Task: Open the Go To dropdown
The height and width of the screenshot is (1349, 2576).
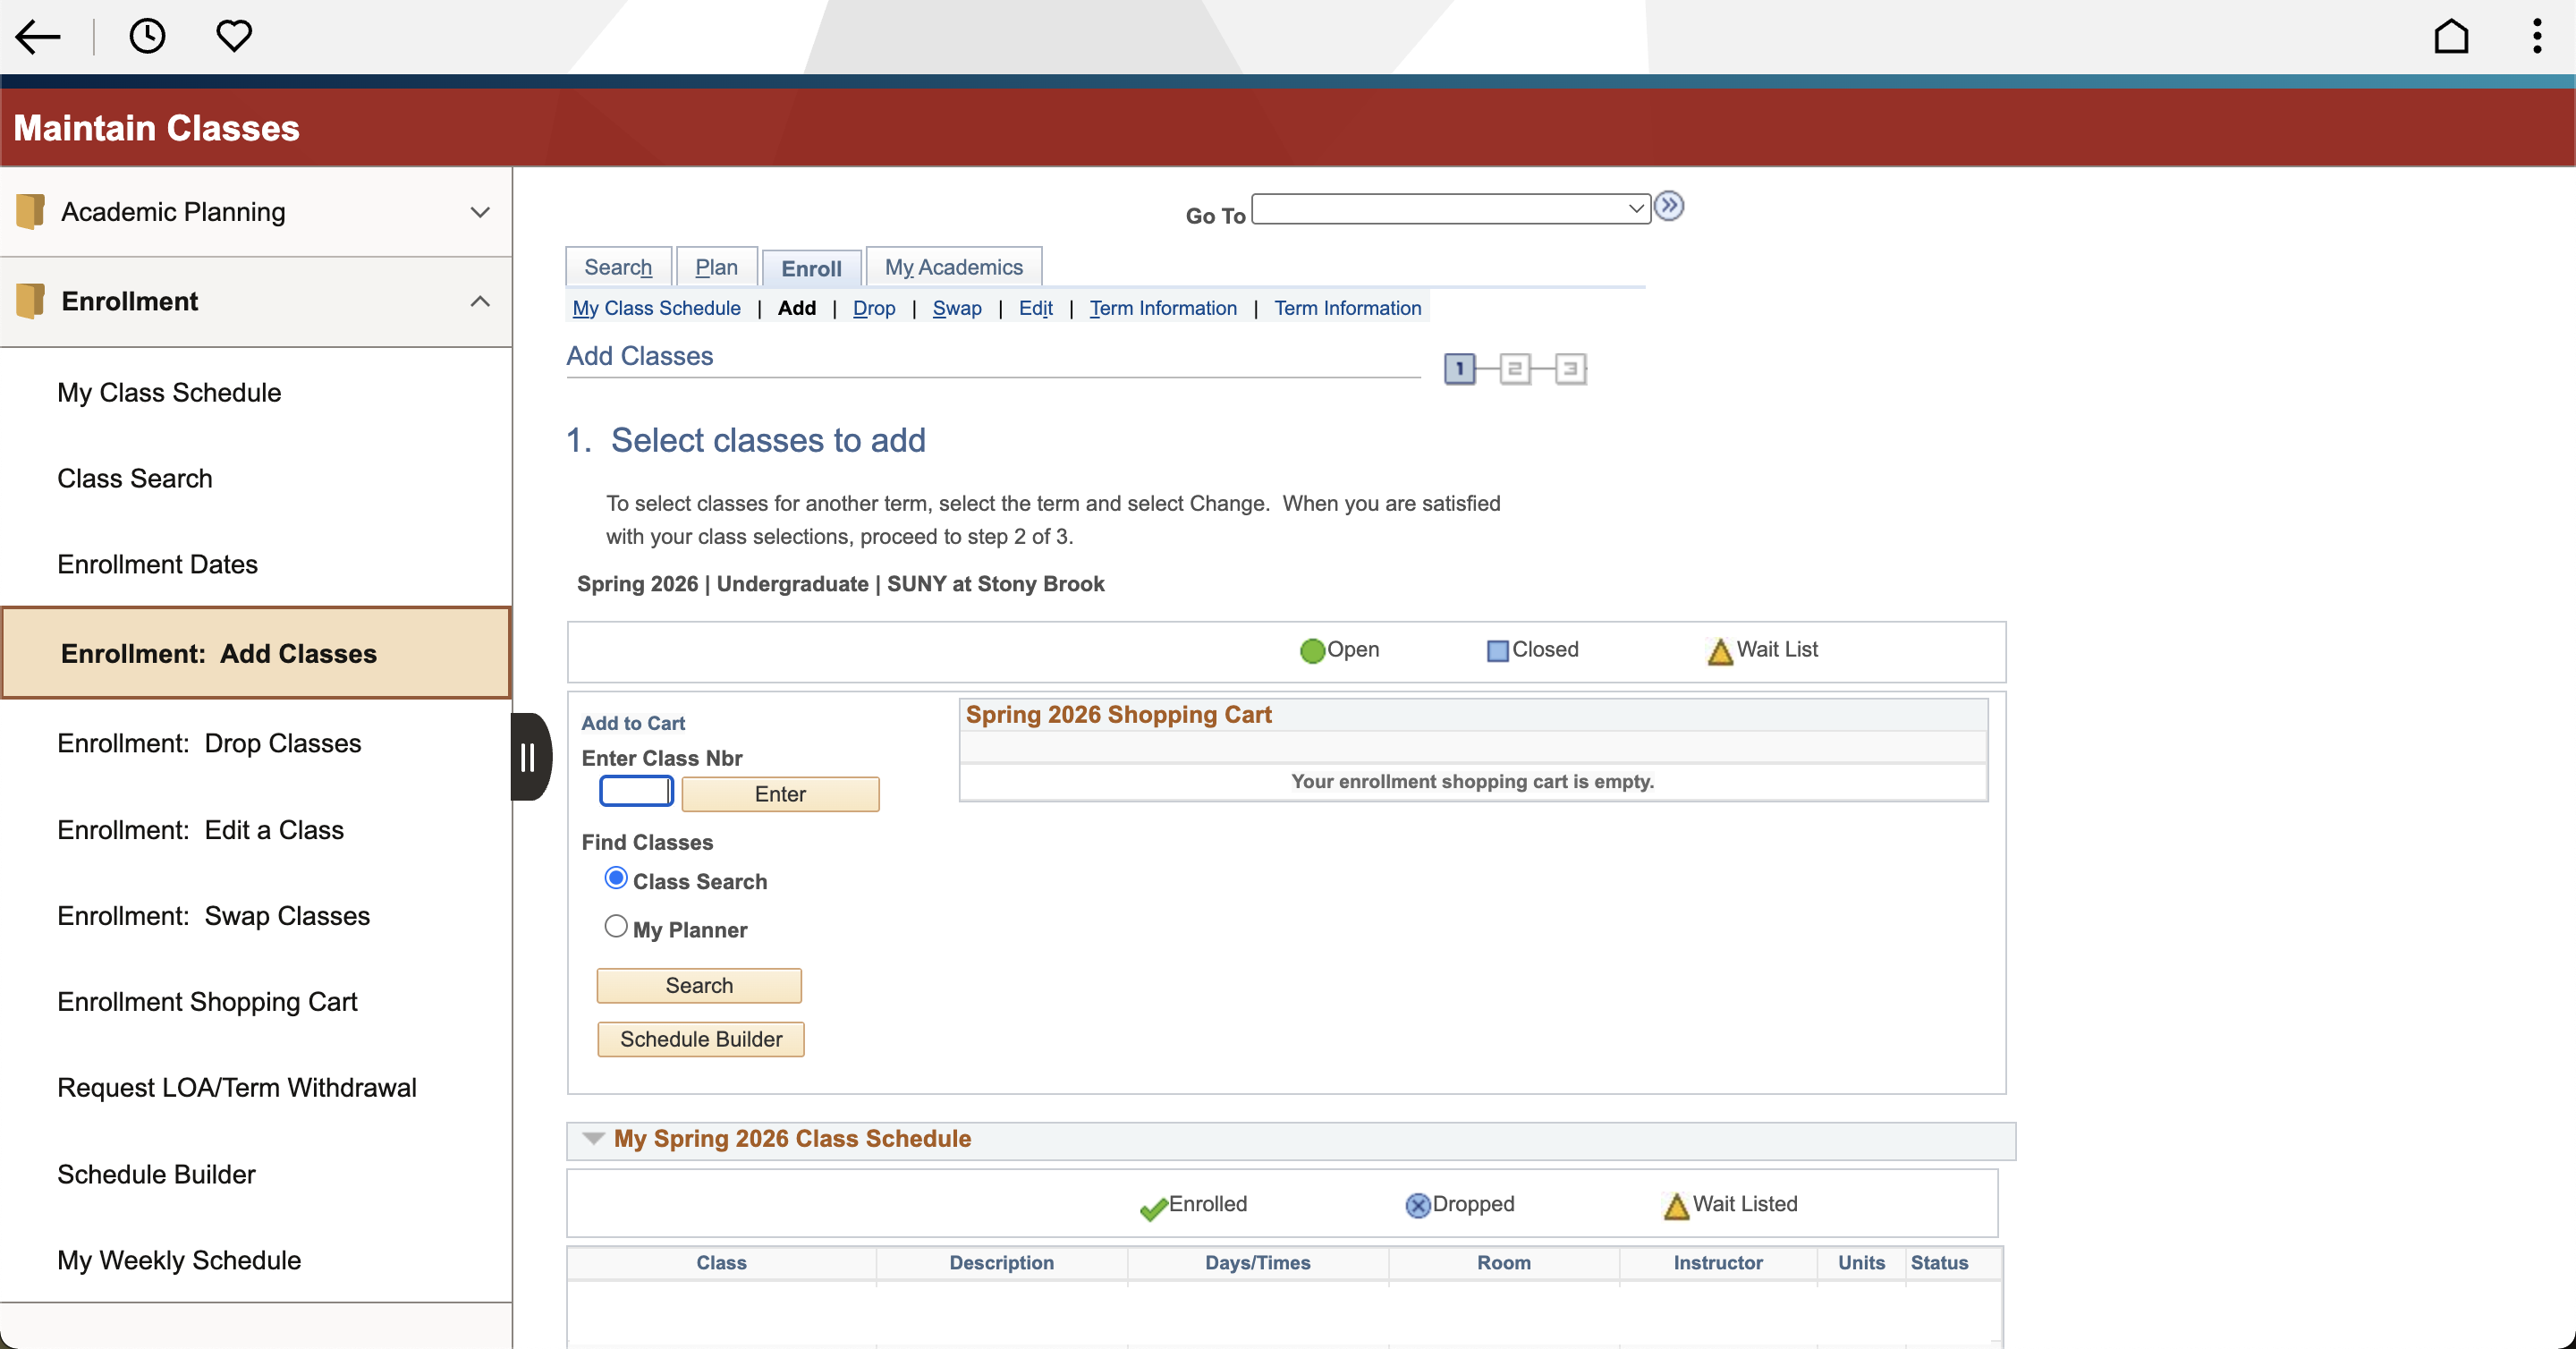Action: 1450,208
